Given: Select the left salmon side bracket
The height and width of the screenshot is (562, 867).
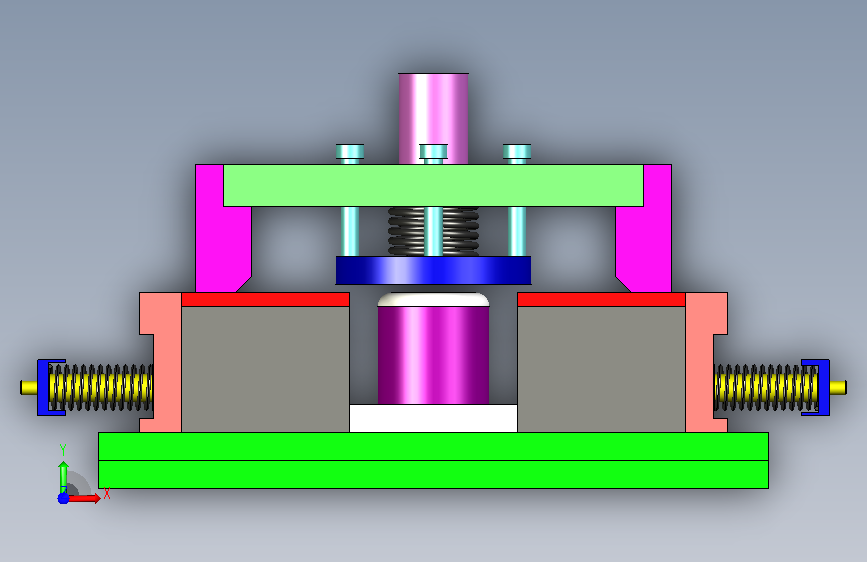Looking at the screenshot, I should pyautogui.click(x=167, y=362).
